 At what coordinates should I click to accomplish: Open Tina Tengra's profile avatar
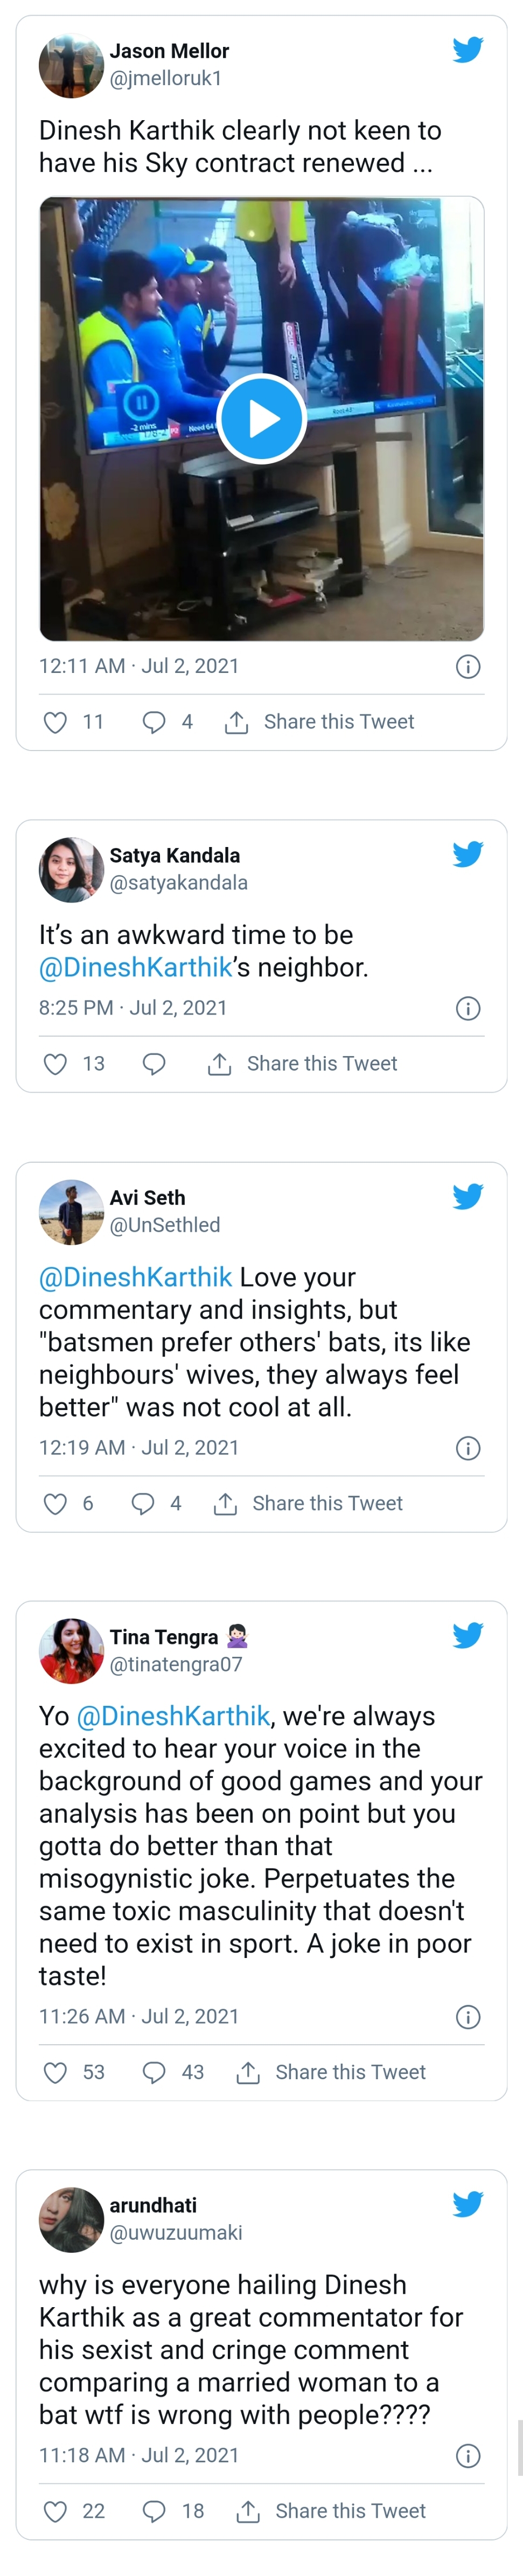(x=71, y=1651)
